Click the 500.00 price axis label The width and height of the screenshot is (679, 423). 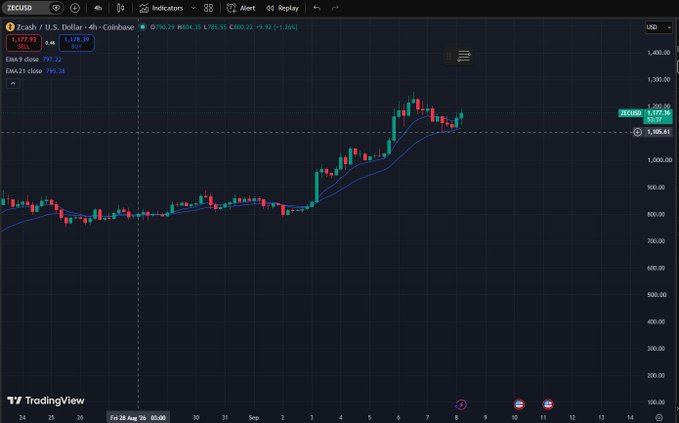click(x=656, y=294)
